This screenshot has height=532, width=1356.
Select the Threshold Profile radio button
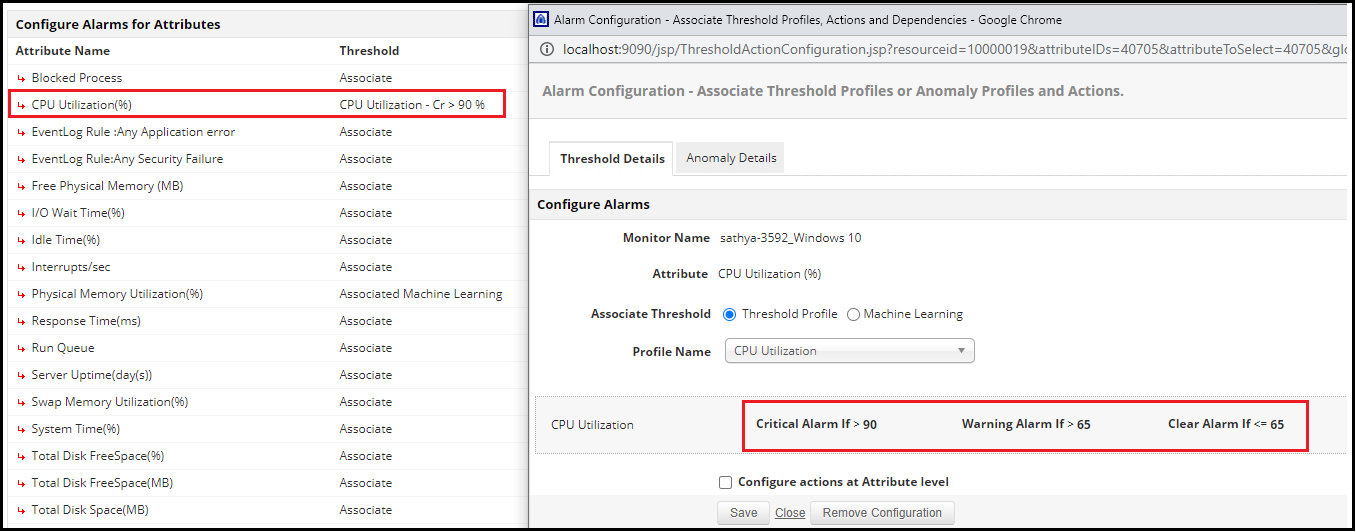729,314
